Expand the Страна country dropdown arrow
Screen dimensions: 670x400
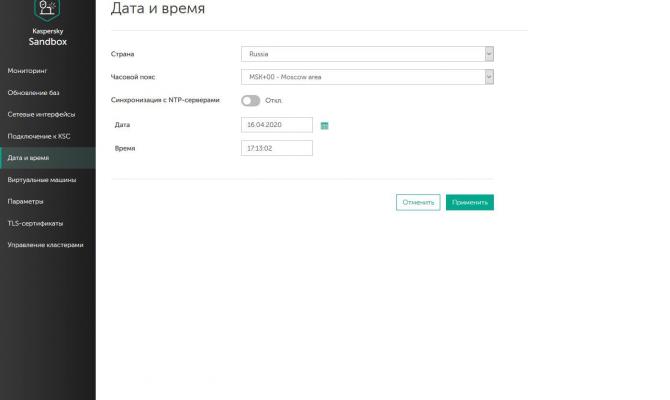pos(489,54)
